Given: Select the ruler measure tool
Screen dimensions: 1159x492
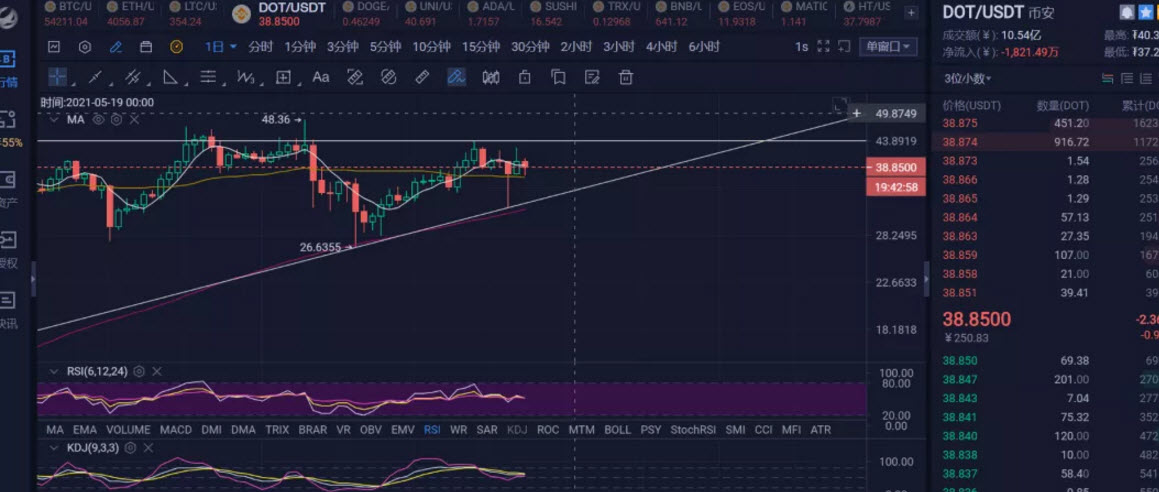Looking at the screenshot, I should tap(422, 77).
